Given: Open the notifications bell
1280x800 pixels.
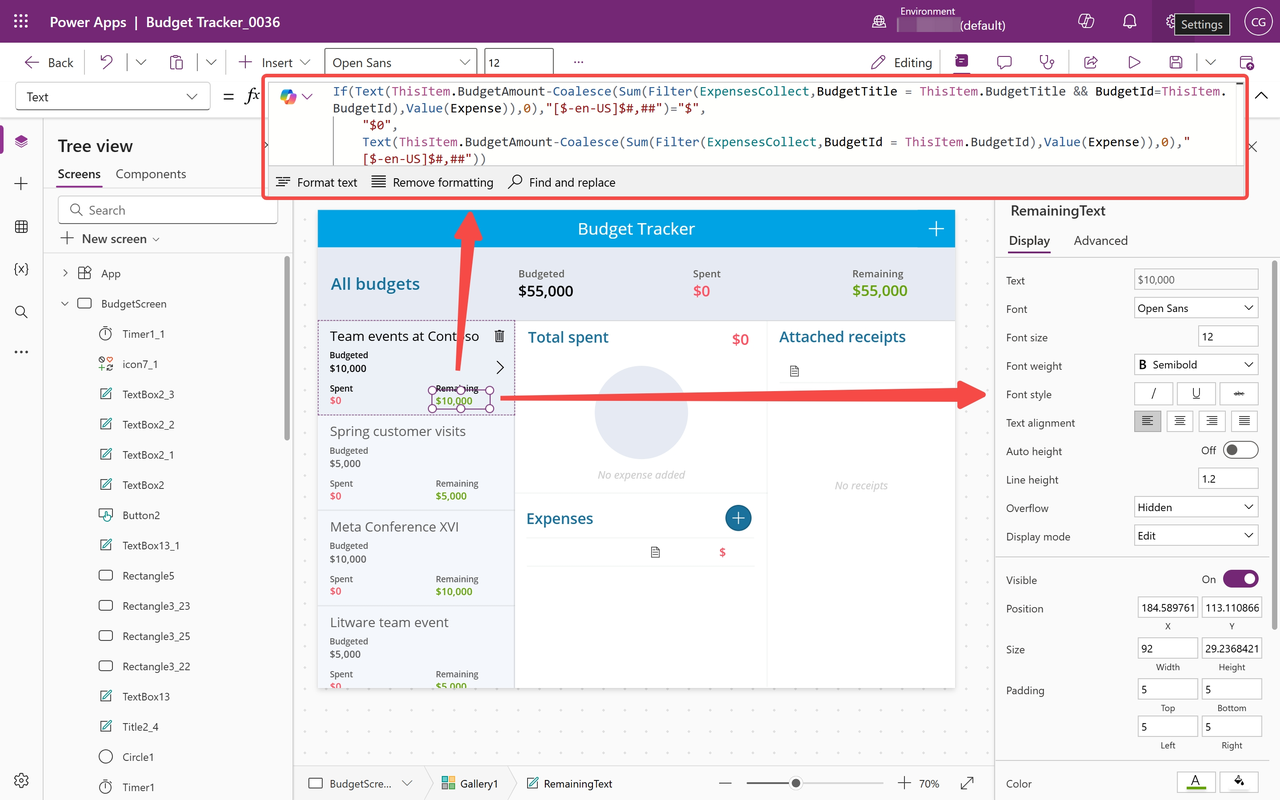Looking at the screenshot, I should pos(1129,21).
